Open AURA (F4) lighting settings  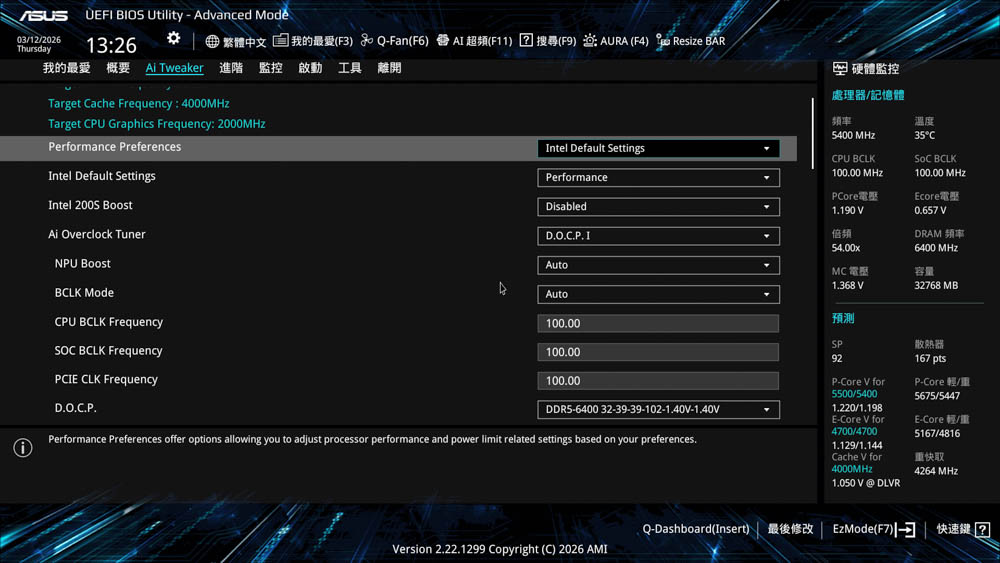[615, 41]
